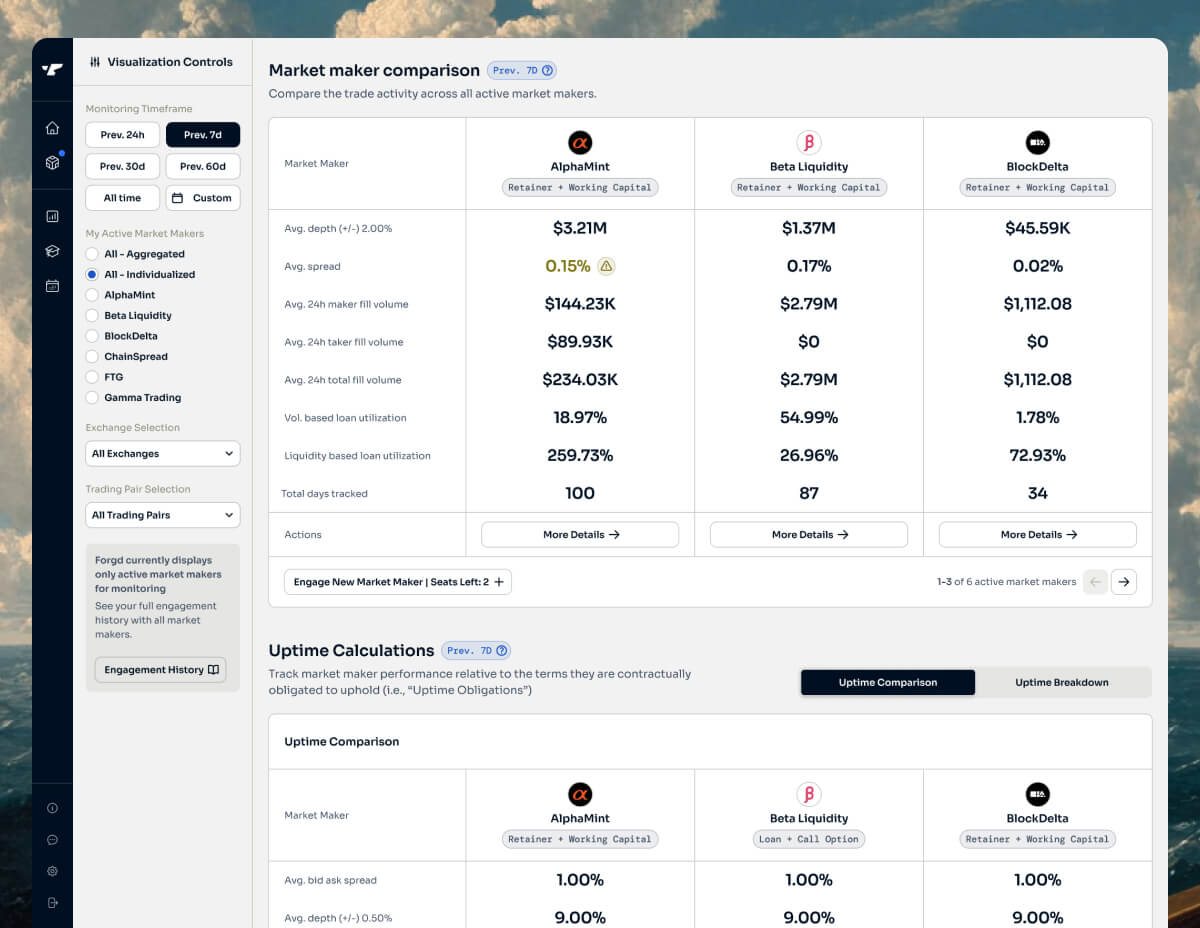Open the cube icon with blue dot

52,162
